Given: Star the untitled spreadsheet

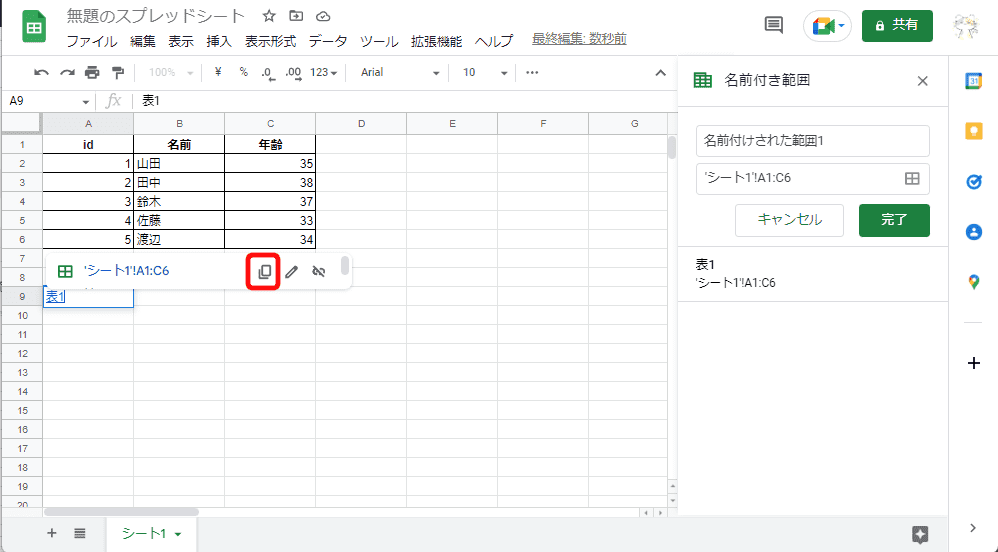Looking at the screenshot, I should (269, 16).
